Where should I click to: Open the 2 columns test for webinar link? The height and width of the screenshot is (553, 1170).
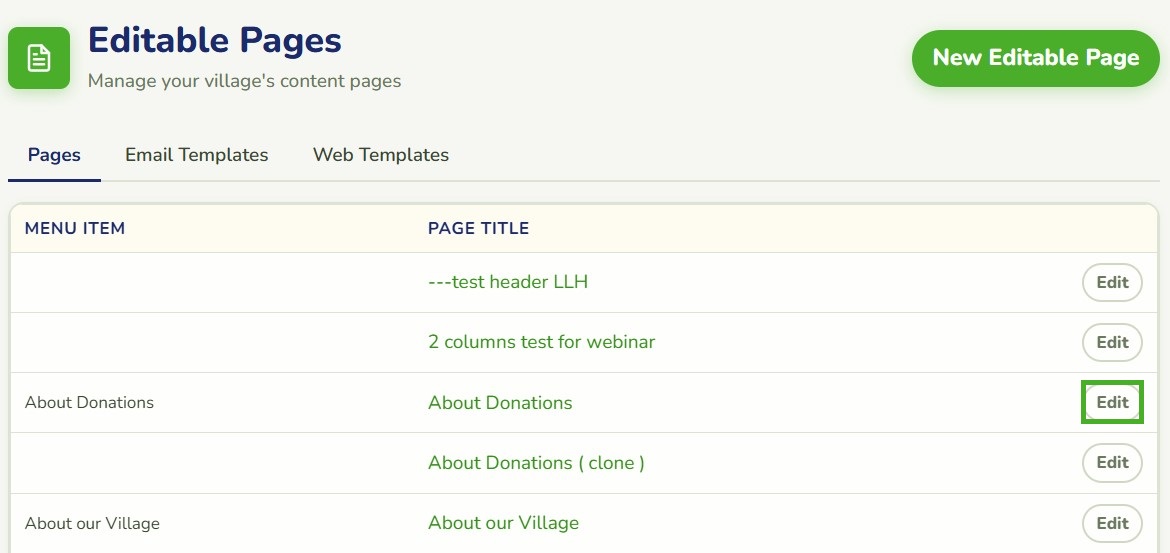(542, 342)
